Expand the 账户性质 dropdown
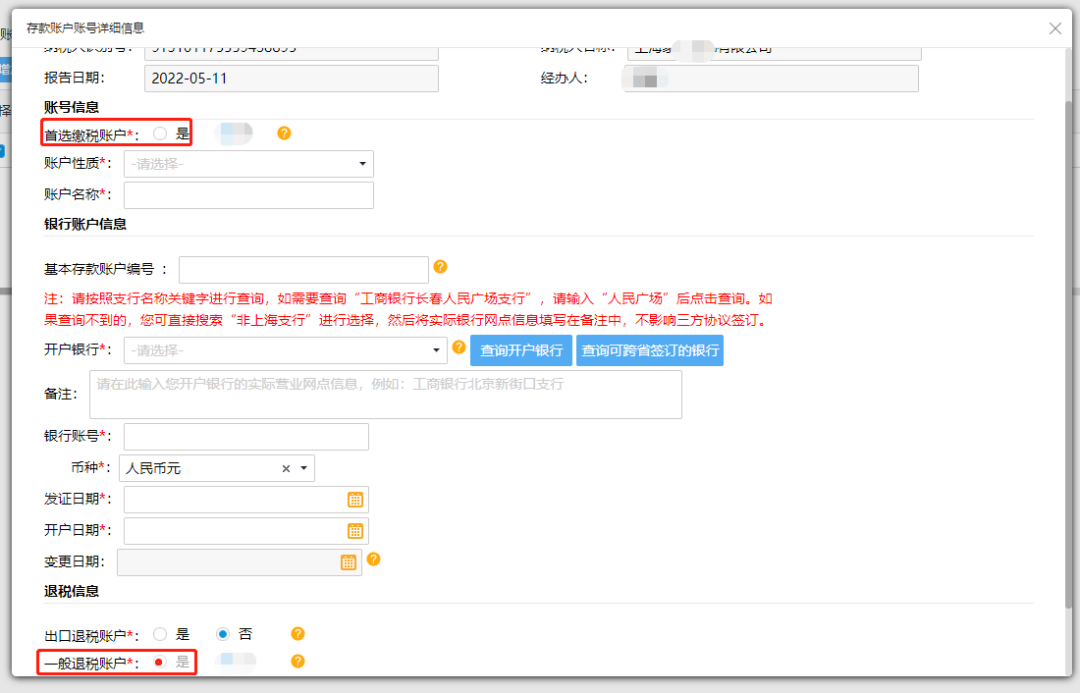Screen dimensions: 1080x693 pos(362,163)
